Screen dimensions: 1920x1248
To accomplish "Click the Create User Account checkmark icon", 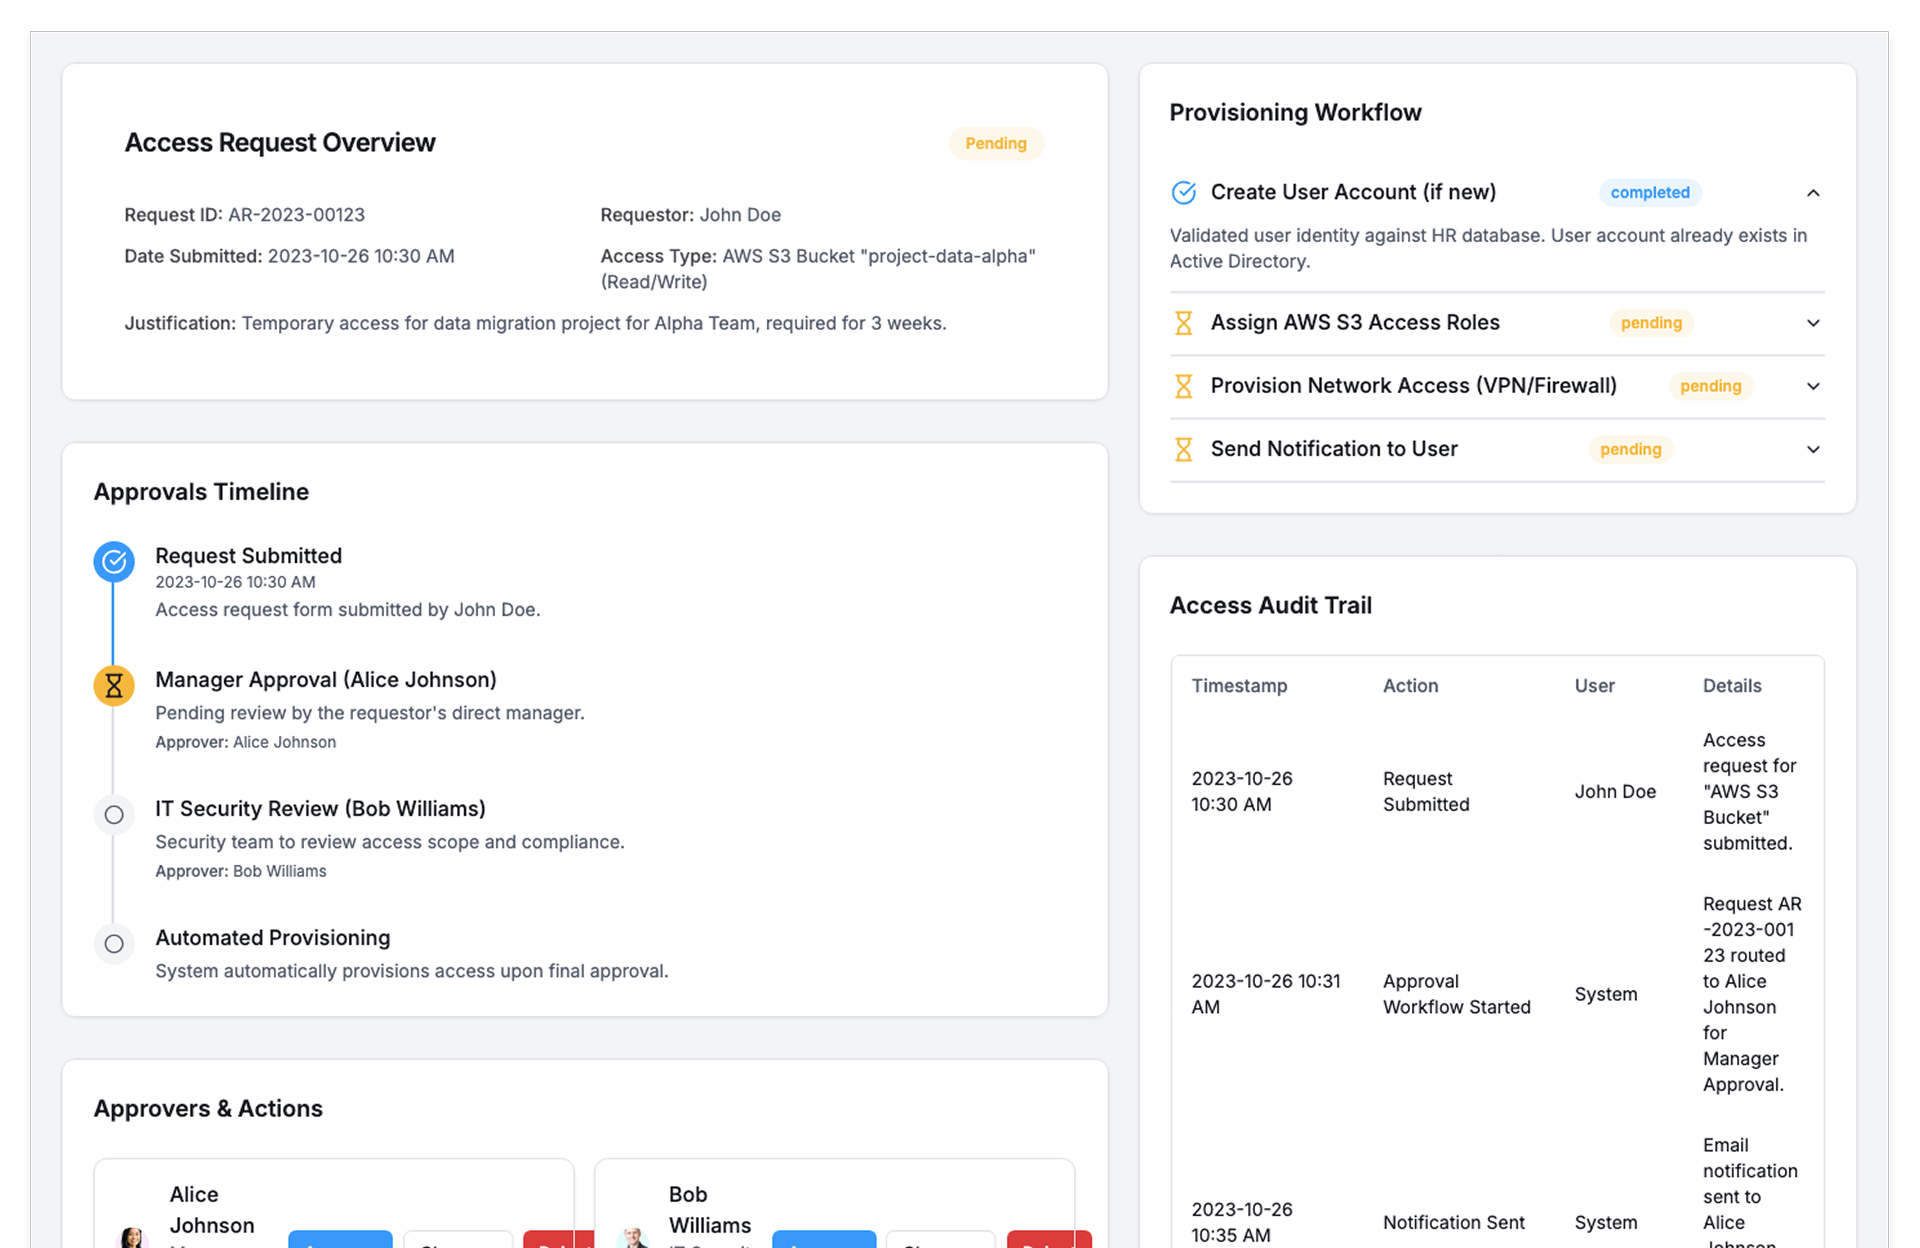I will coord(1183,193).
